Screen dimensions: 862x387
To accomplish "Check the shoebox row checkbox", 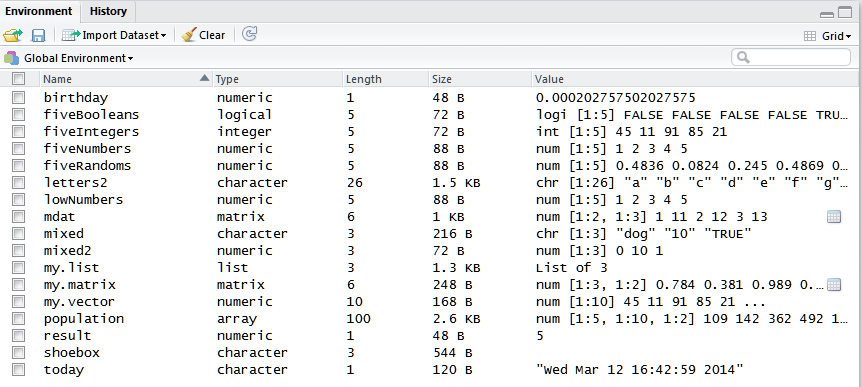I will [x=18, y=352].
